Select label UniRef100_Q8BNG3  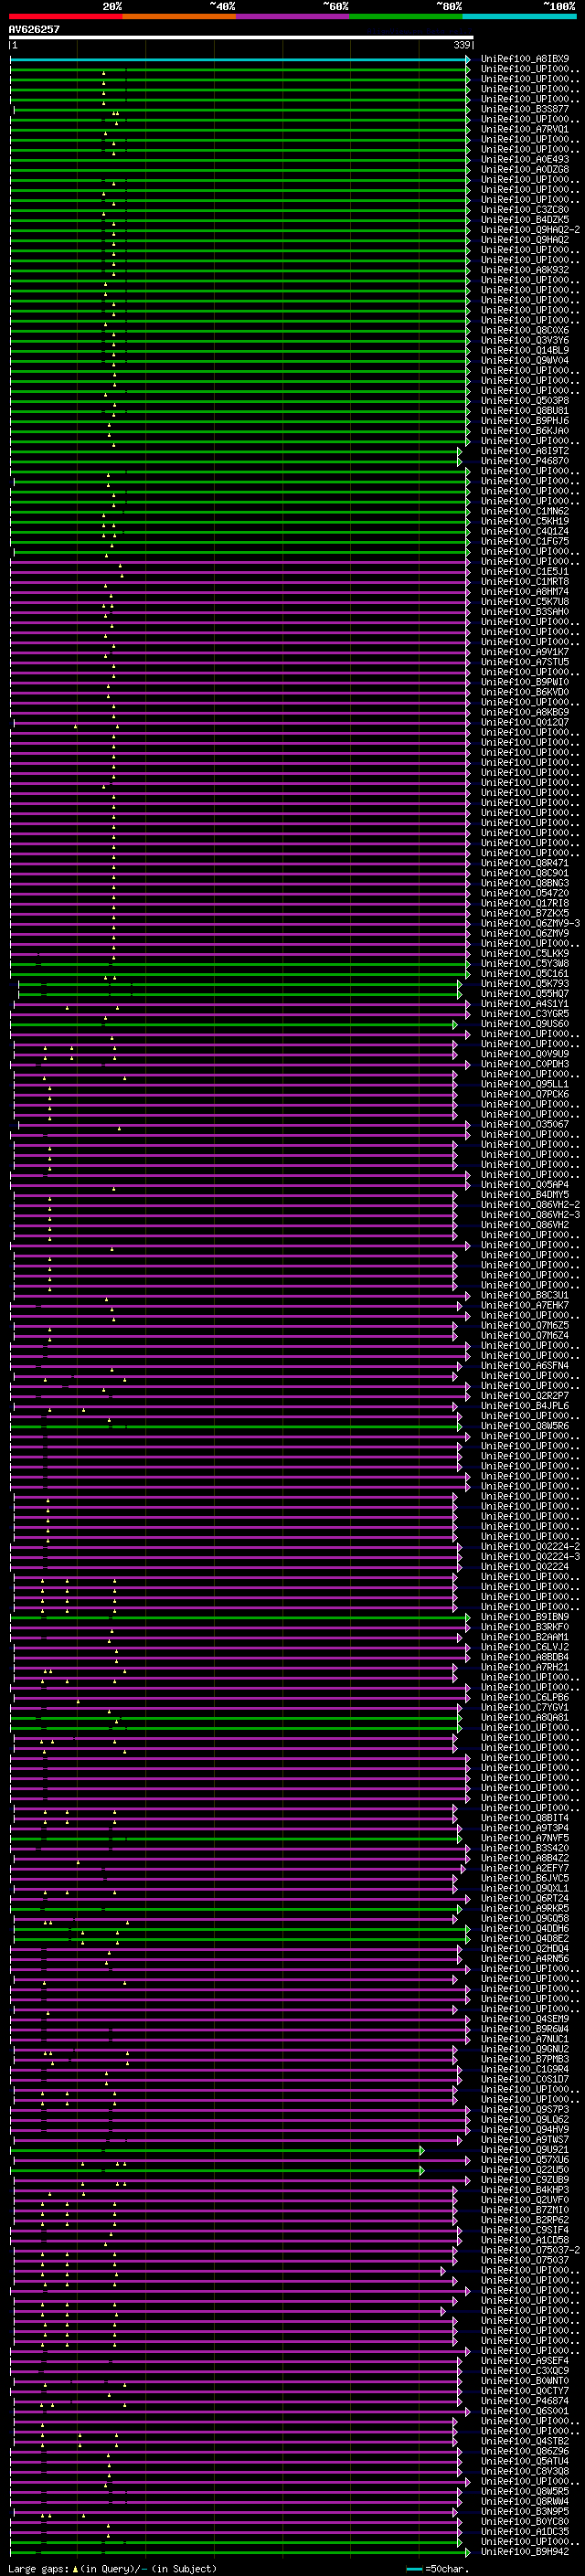tap(525, 884)
